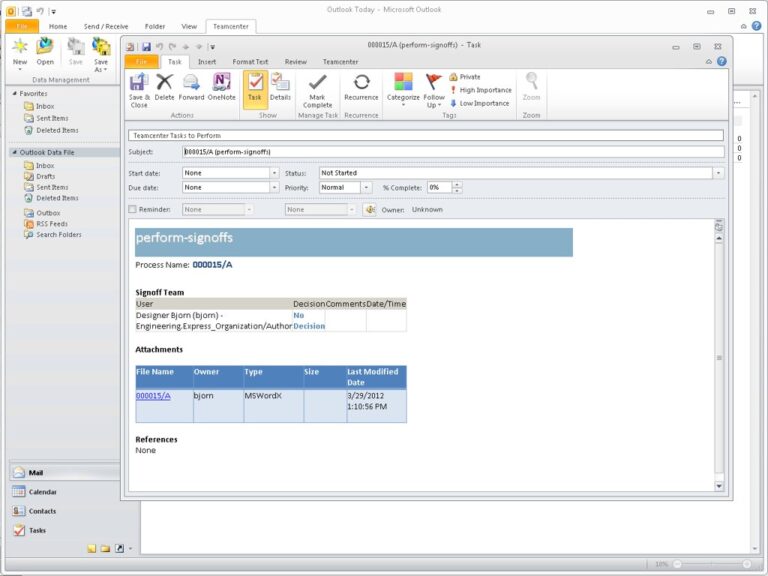Click the No Decision signoff link
Image resolution: width=768 pixels, height=576 pixels.
point(309,321)
